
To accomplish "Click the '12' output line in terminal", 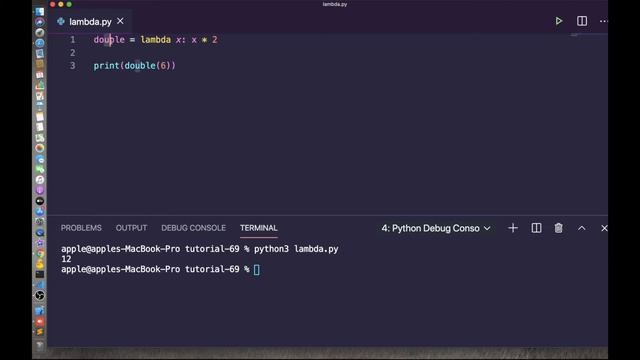I will [66, 259].
